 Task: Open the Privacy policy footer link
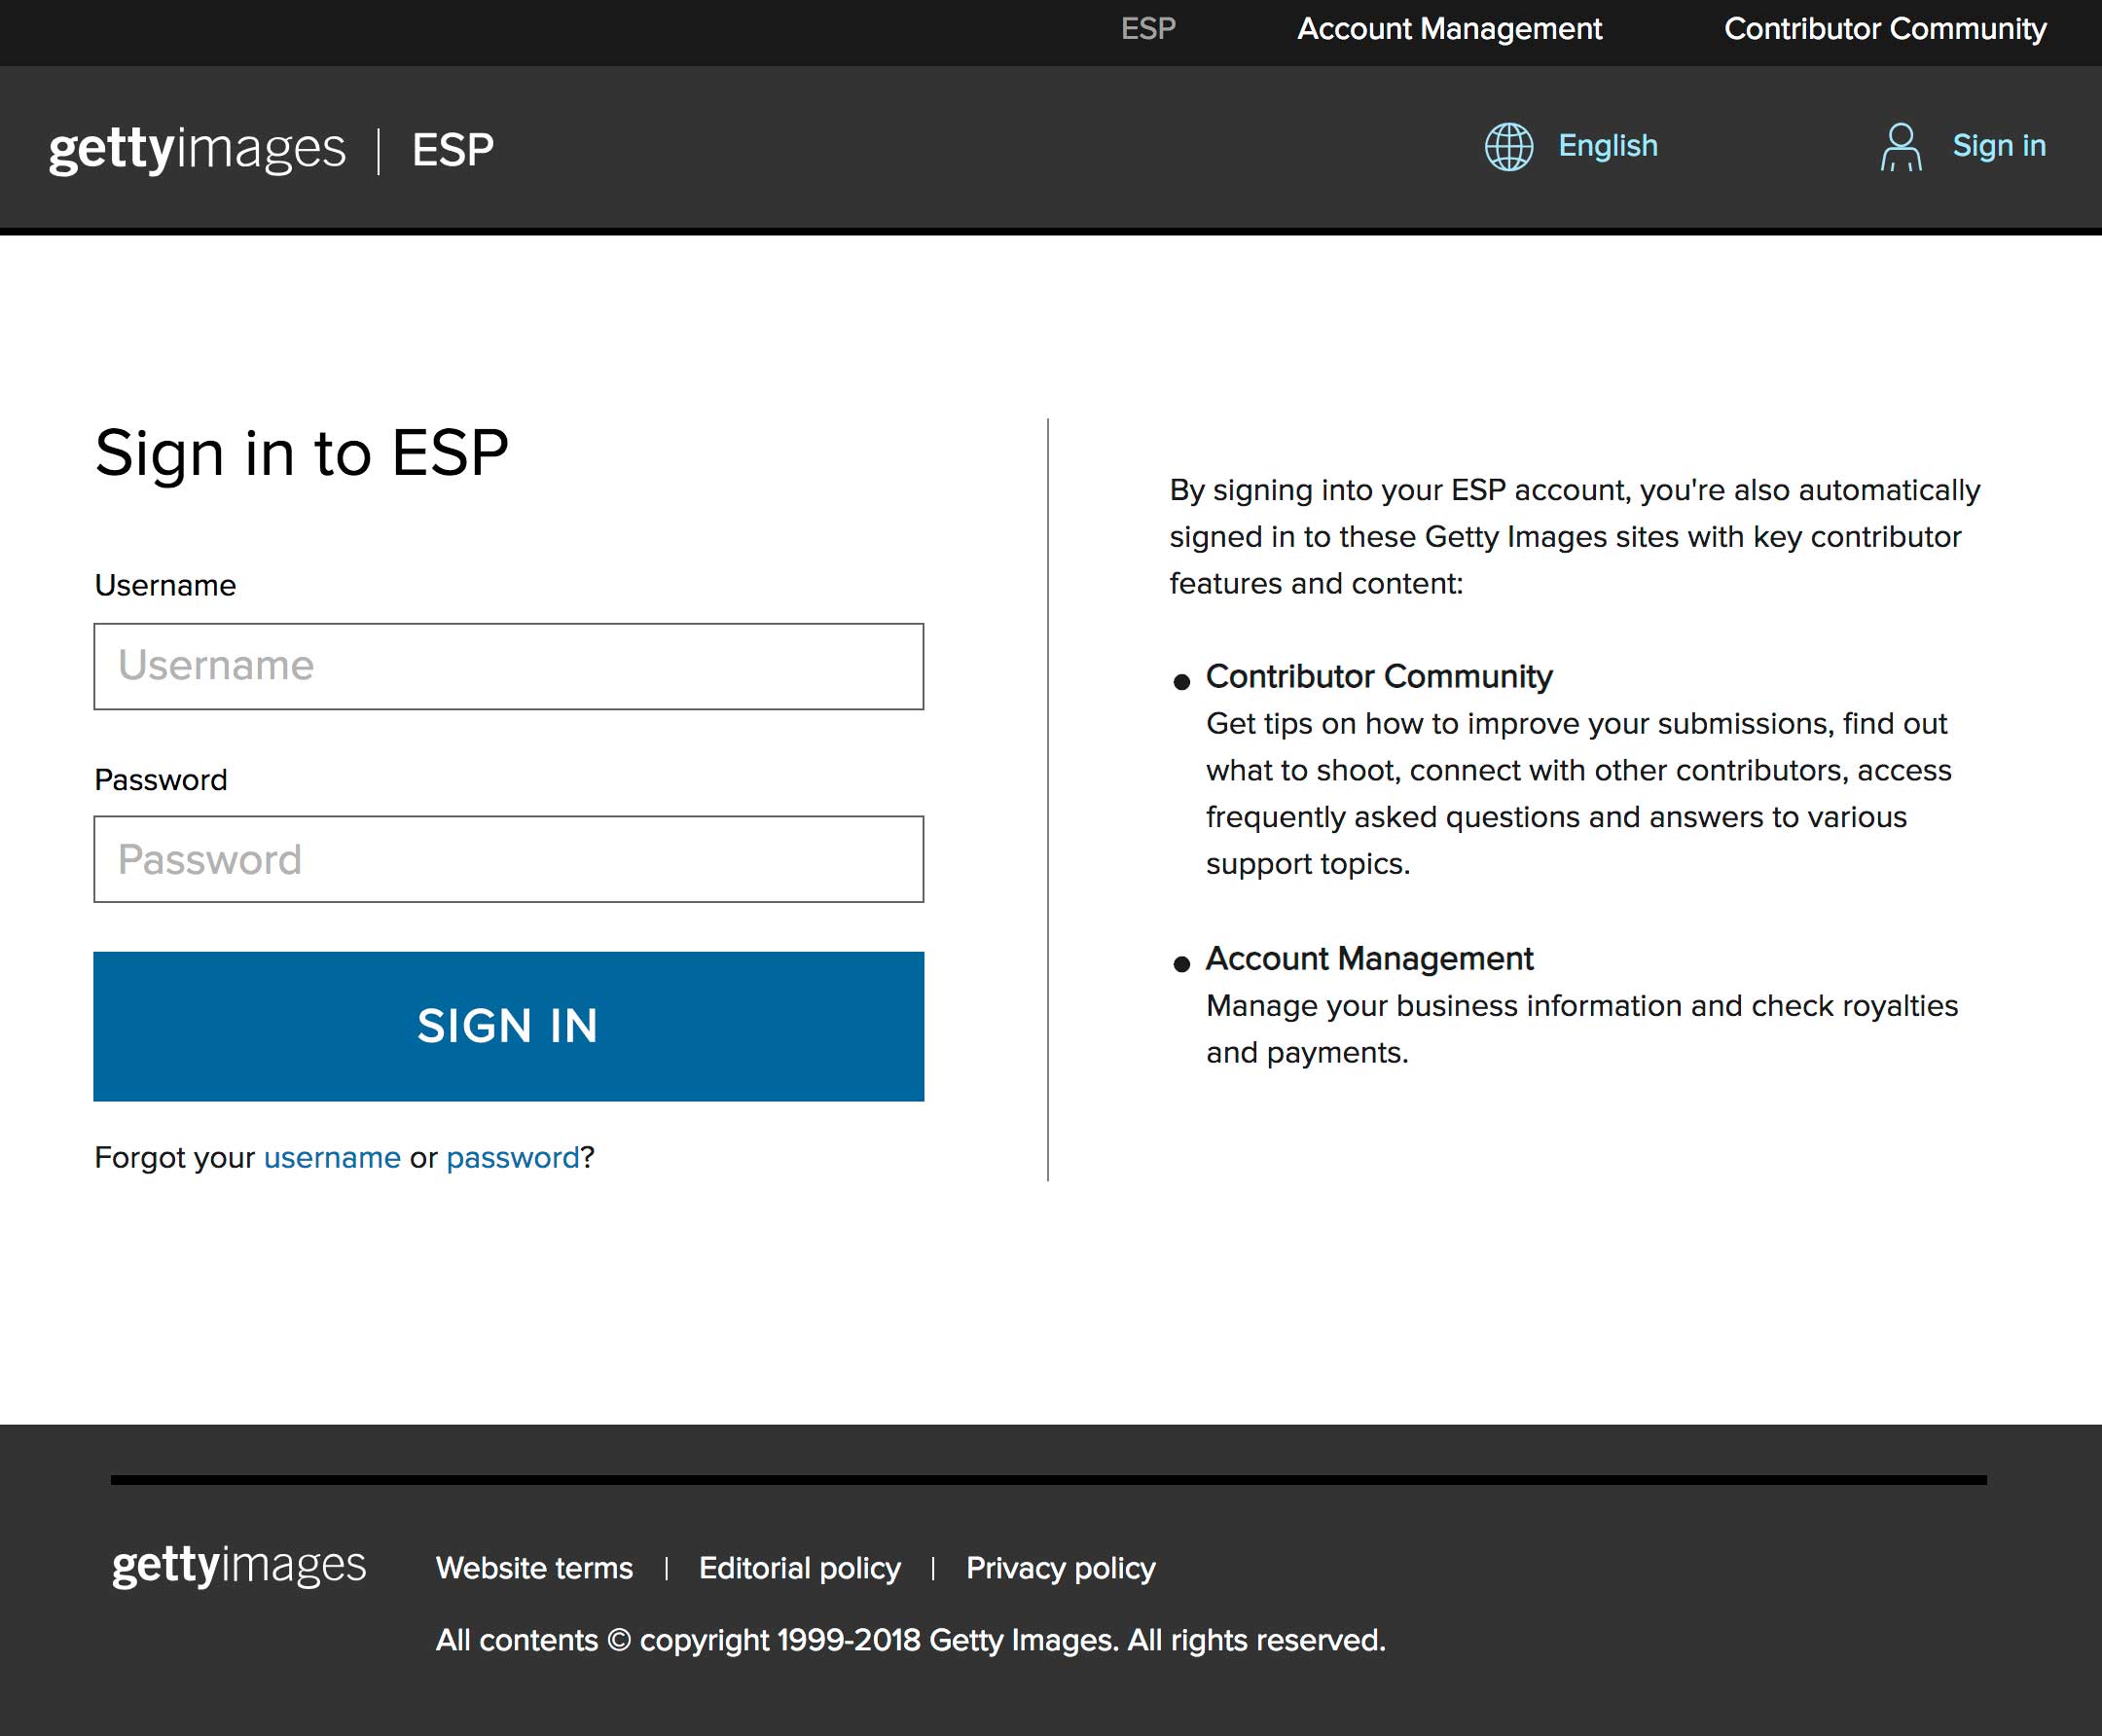(x=1060, y=1567)
